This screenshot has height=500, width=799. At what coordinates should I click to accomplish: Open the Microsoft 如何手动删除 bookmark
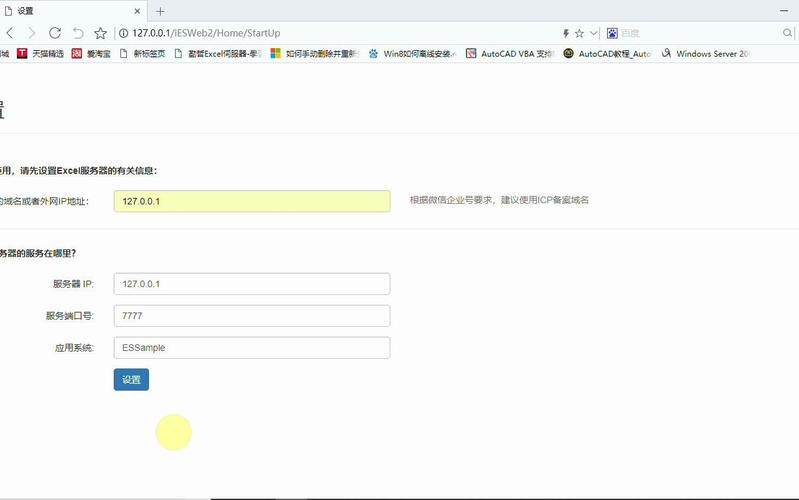point(315,54)
